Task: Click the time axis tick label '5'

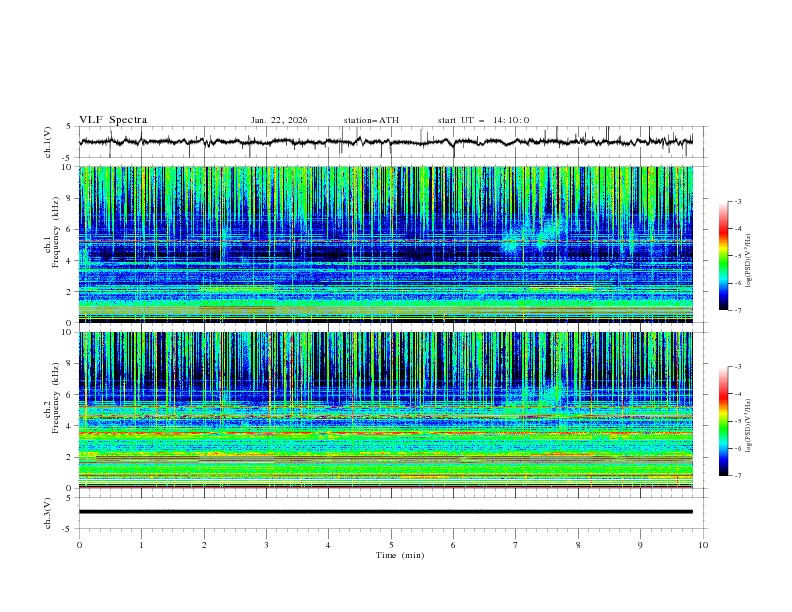Action: (391, 545)
